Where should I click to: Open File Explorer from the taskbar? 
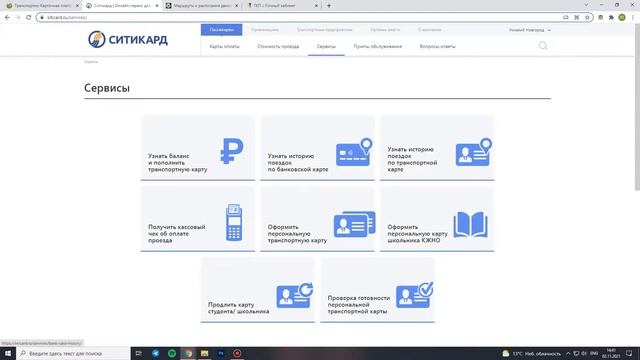[x=204, y=353]
